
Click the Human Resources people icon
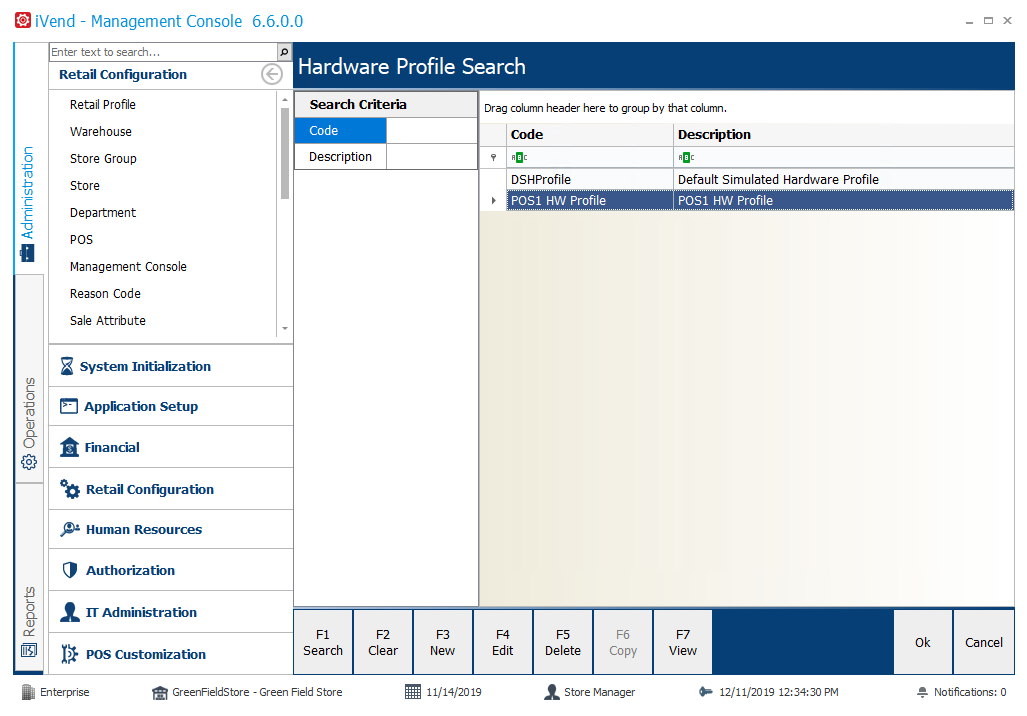pyautogui.click(x=69, y=529)
